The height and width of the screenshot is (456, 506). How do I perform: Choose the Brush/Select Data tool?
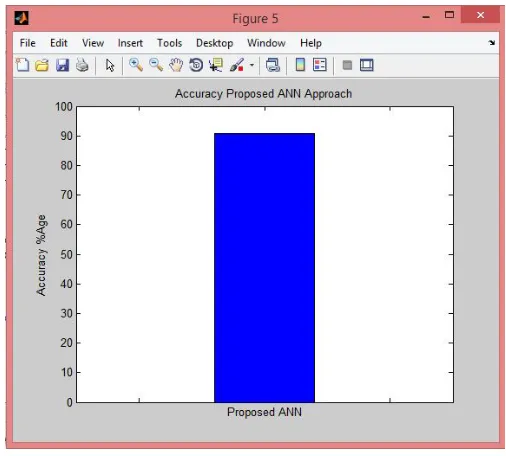(x=237, y=65)
